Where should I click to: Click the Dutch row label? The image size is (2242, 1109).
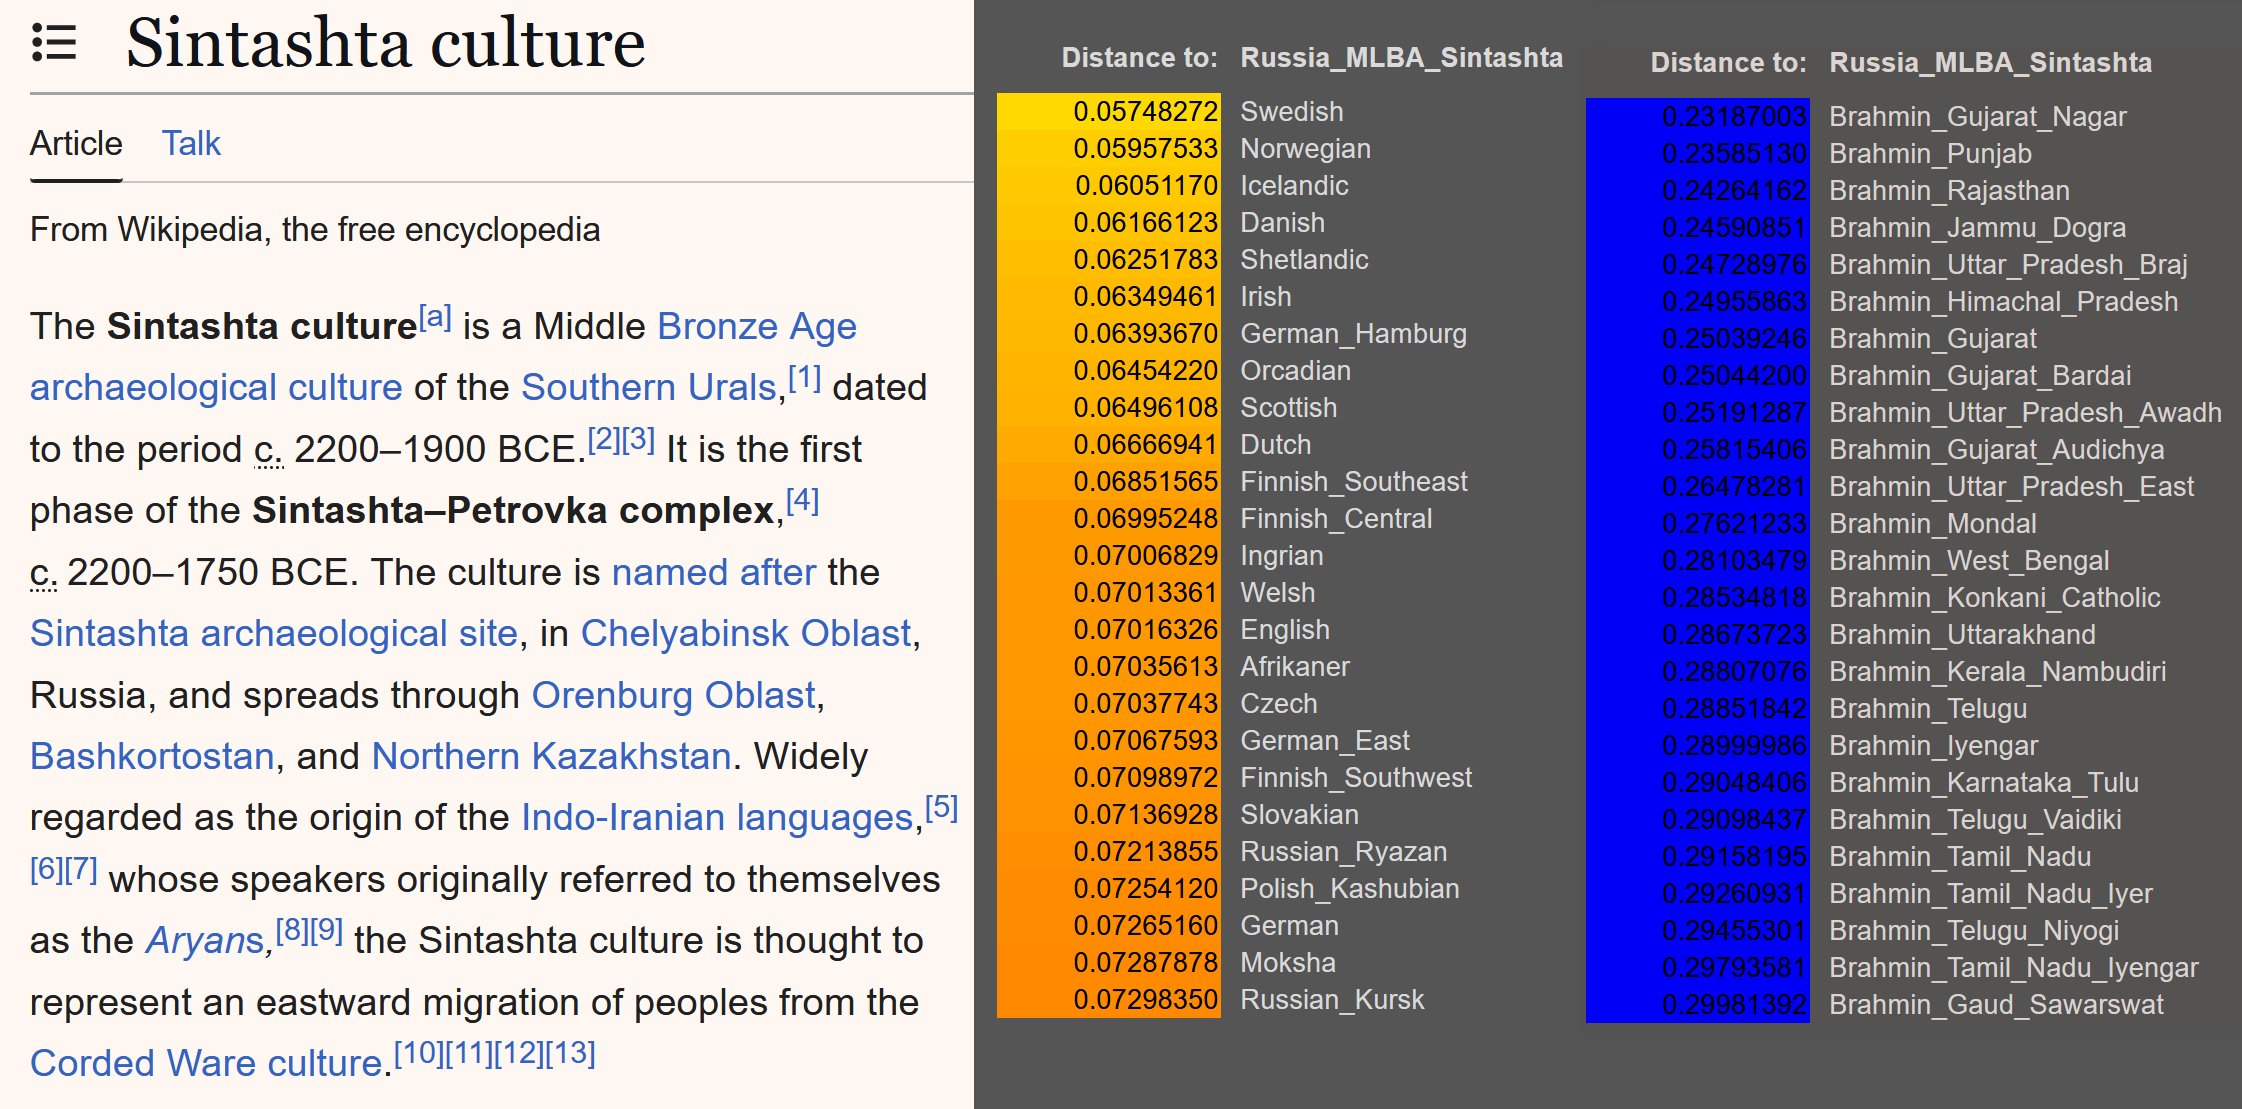point(1275,445)
